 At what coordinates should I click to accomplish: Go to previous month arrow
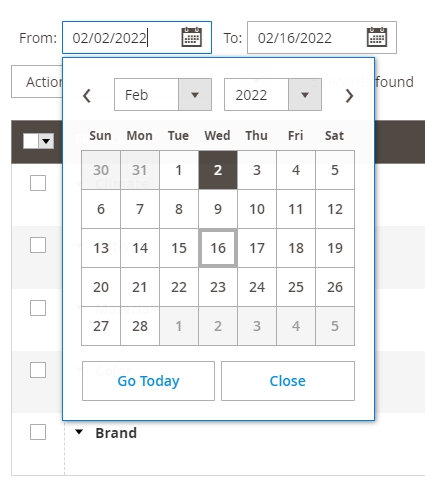pos(87,96)
